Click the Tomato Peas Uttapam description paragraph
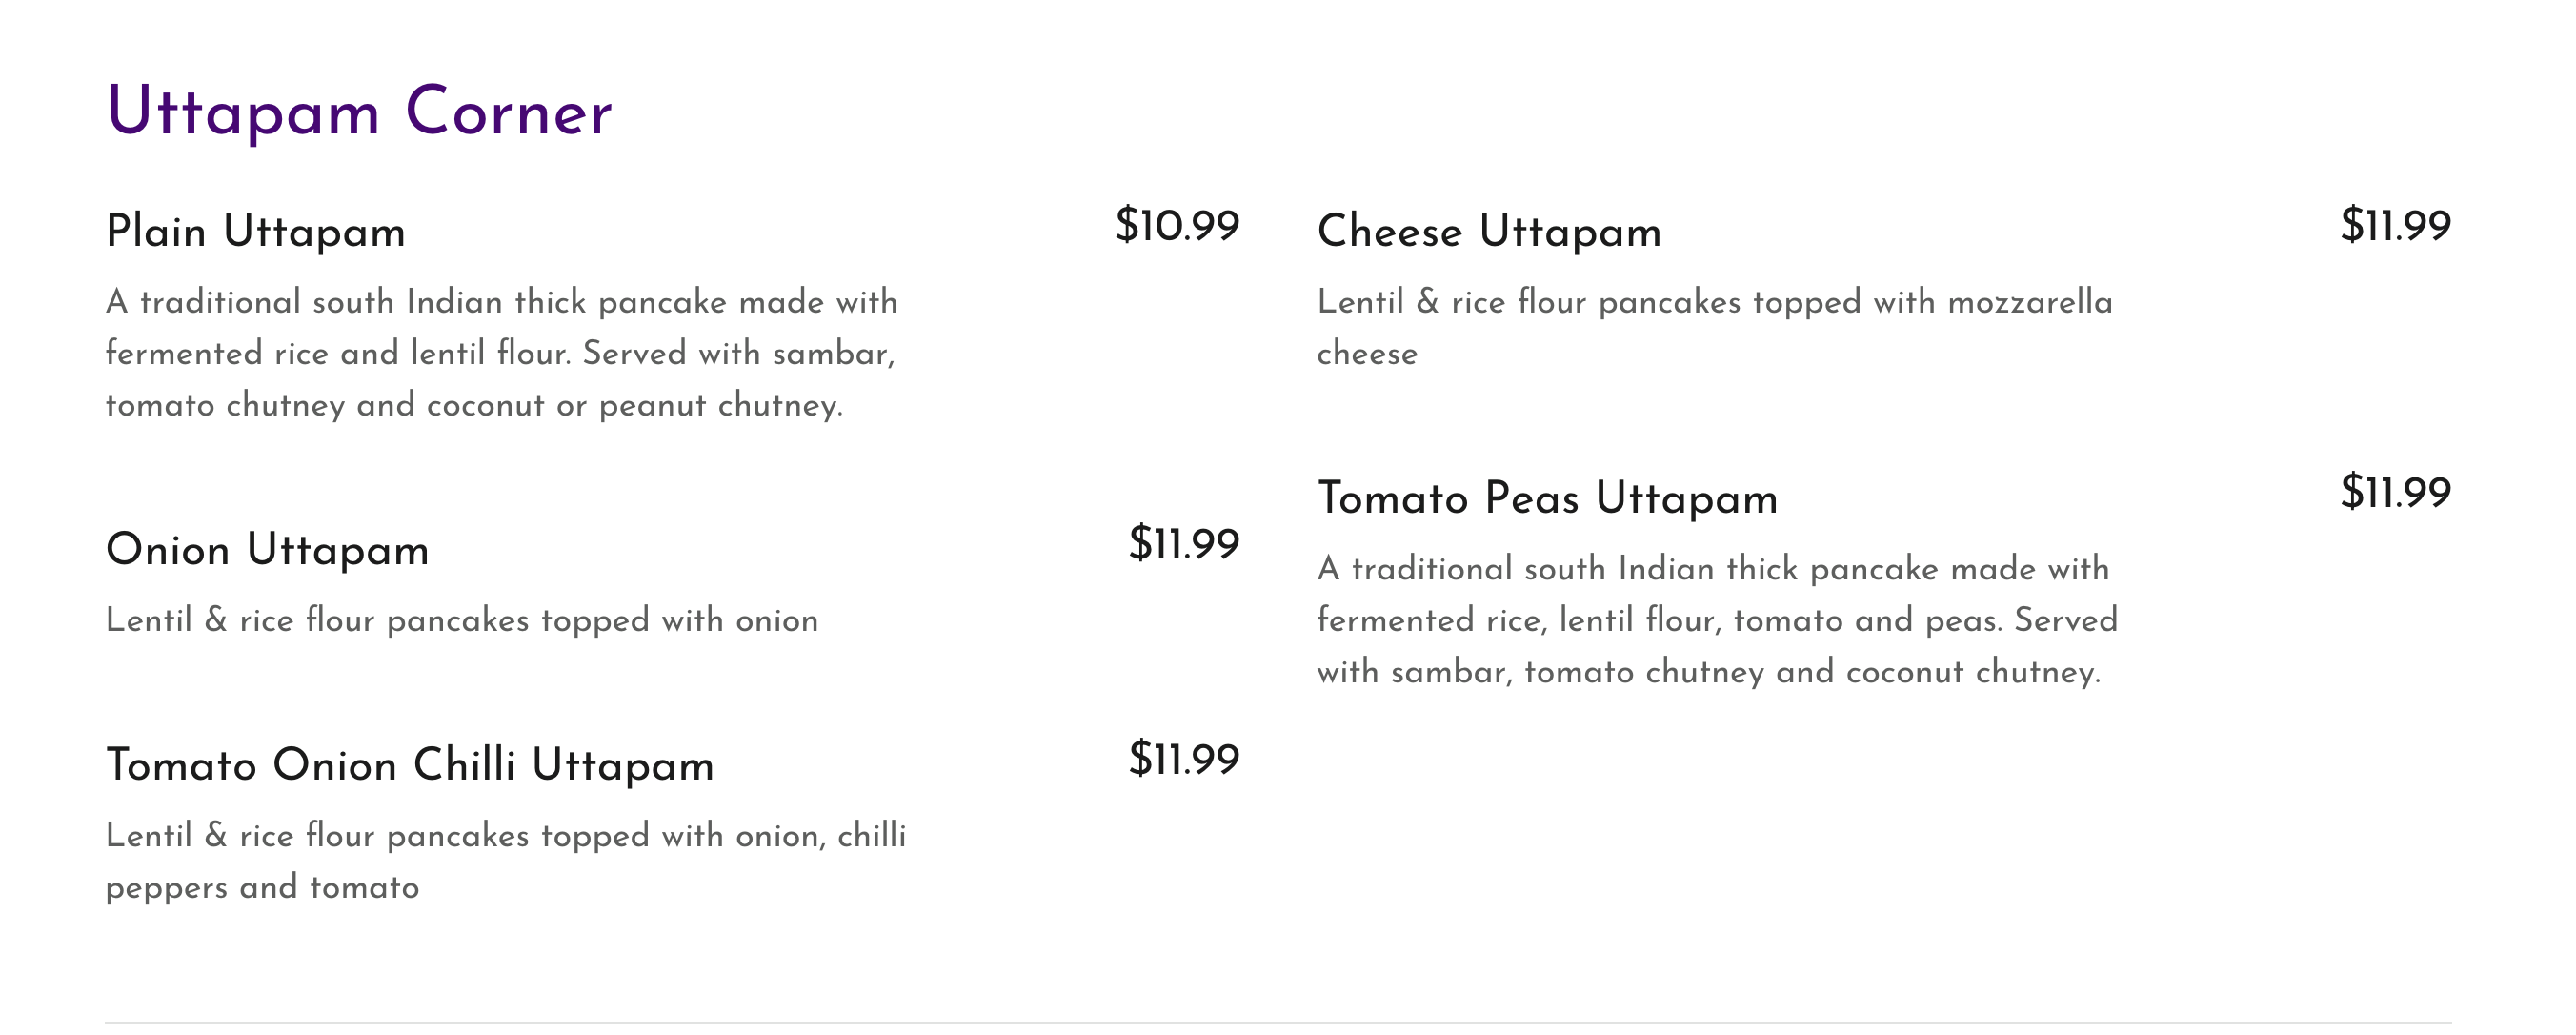 (1716, 620)
